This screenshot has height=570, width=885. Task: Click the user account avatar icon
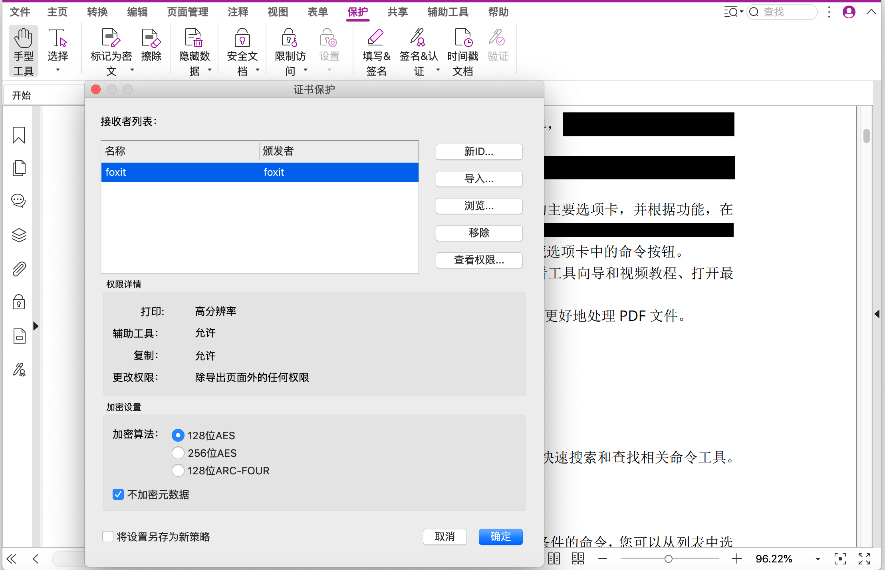[x=848, y=12]
